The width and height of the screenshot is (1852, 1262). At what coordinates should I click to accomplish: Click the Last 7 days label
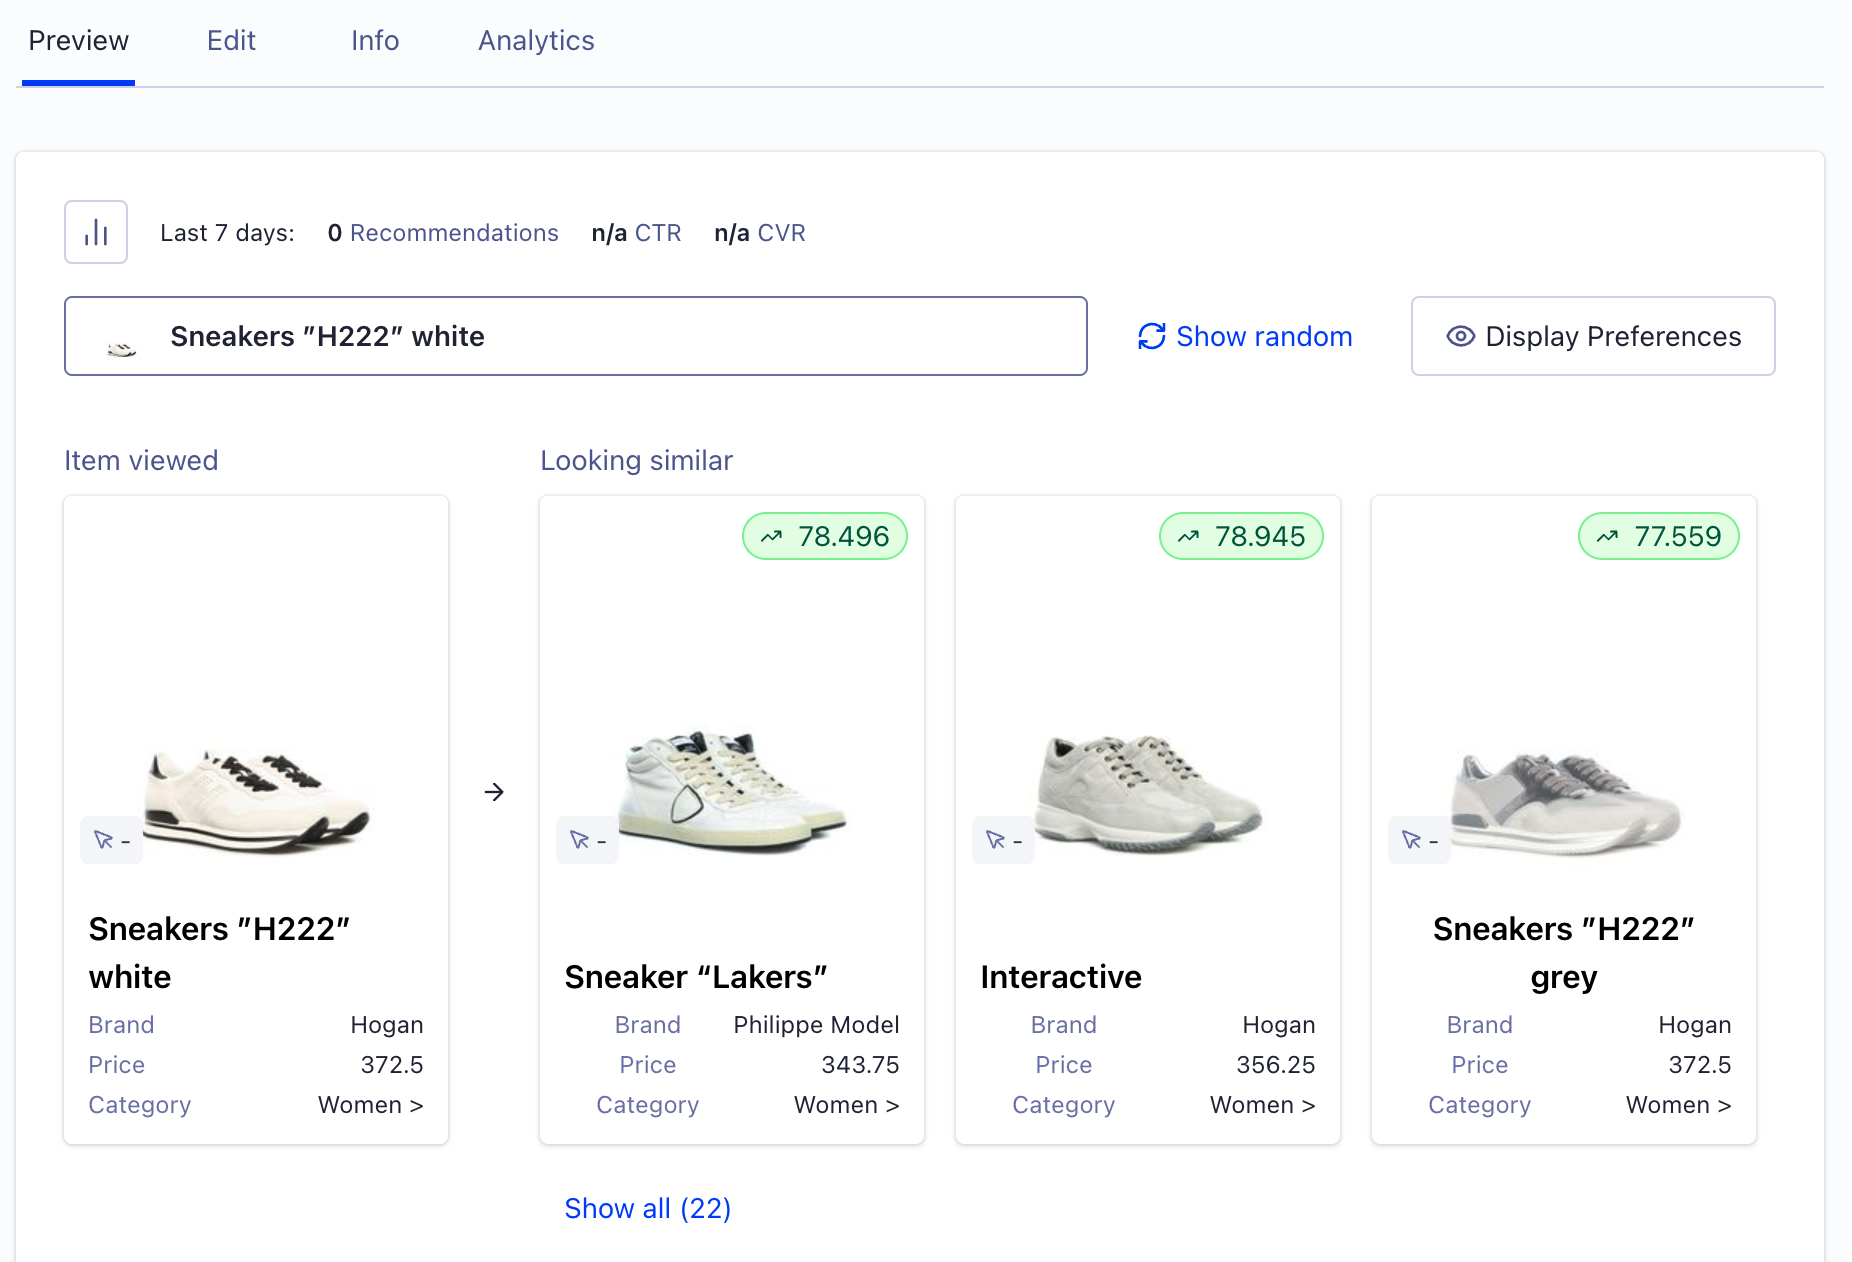pos(227,233)
